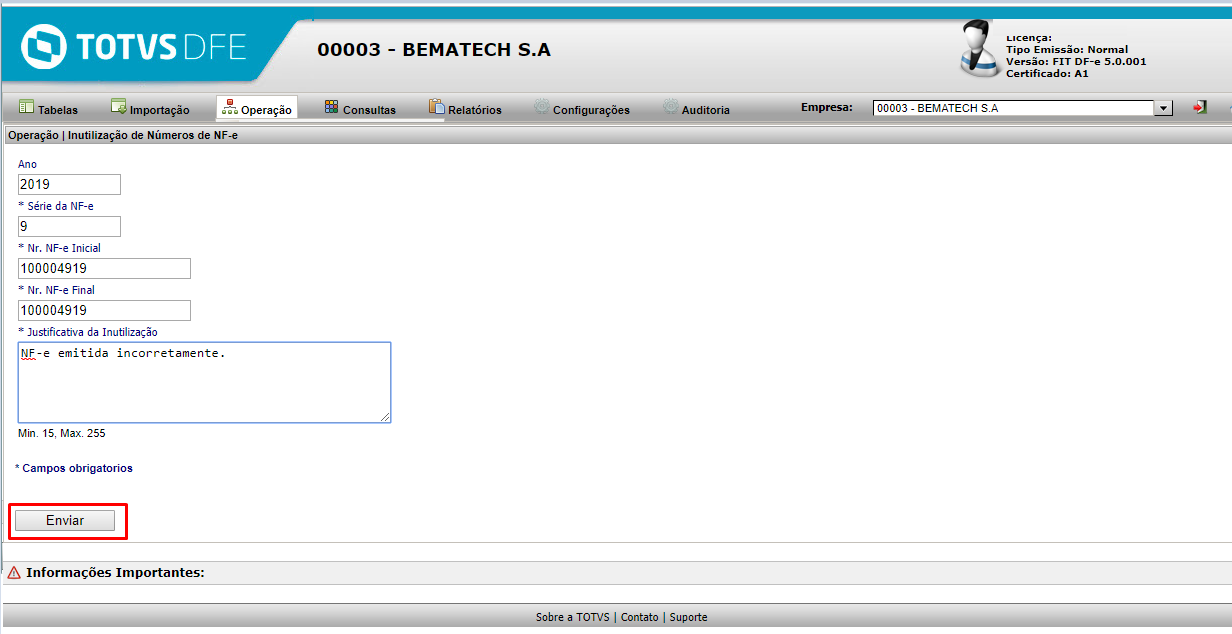Click the Enviar button
This screenshot has width=1232, height=634.
point(65,521)
